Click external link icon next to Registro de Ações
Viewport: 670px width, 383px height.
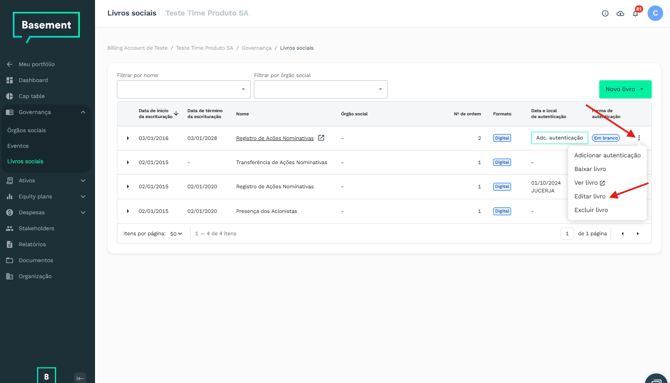(321, 138)
